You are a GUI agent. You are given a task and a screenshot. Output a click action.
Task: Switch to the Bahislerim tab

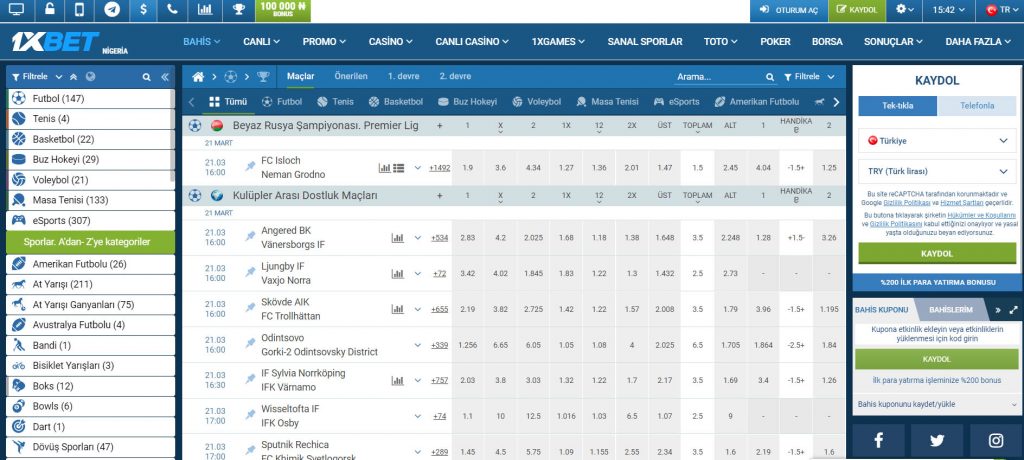point(950,310)
